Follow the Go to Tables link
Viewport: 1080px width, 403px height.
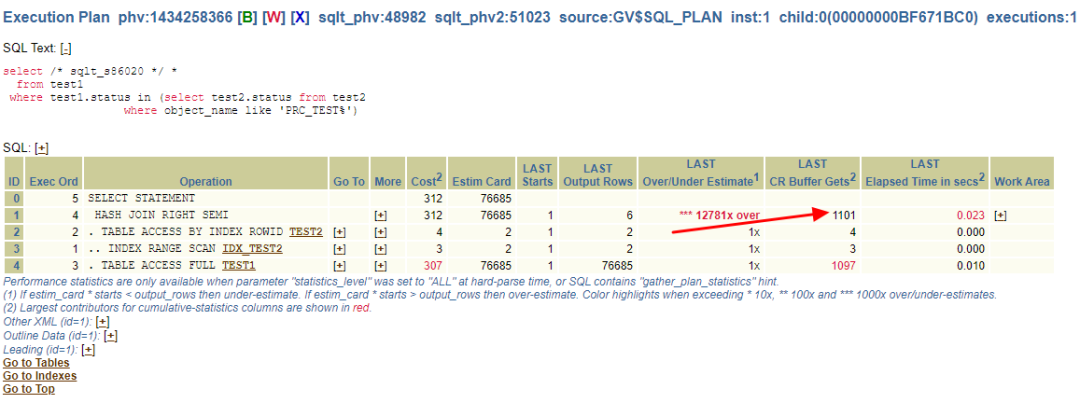tap(36, 362)
